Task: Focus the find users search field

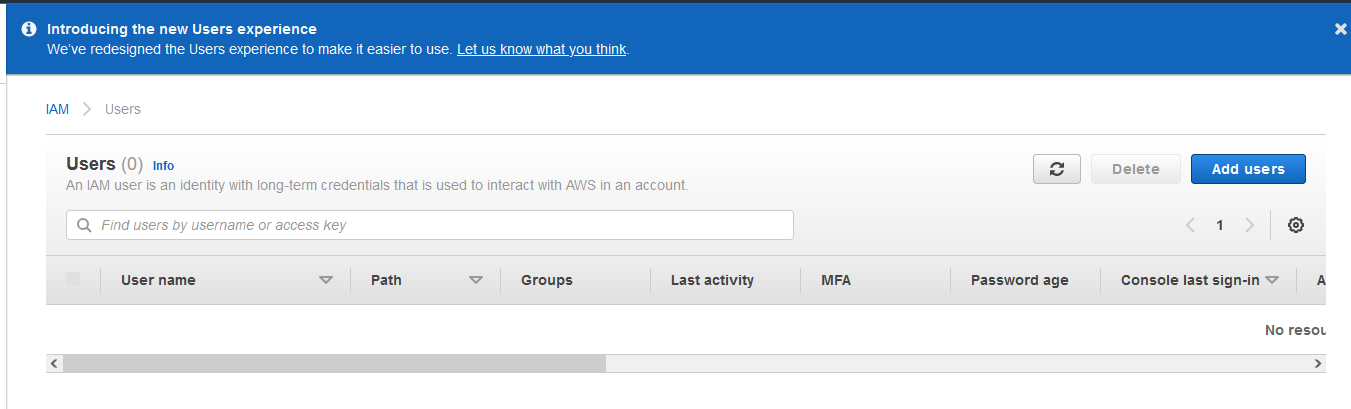Action: click(440, 225)
